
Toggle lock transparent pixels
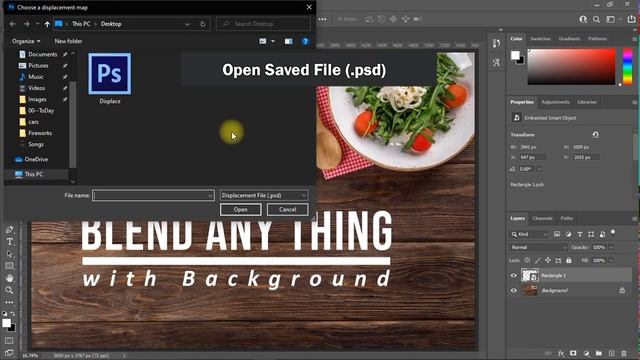tap(527, 260)
